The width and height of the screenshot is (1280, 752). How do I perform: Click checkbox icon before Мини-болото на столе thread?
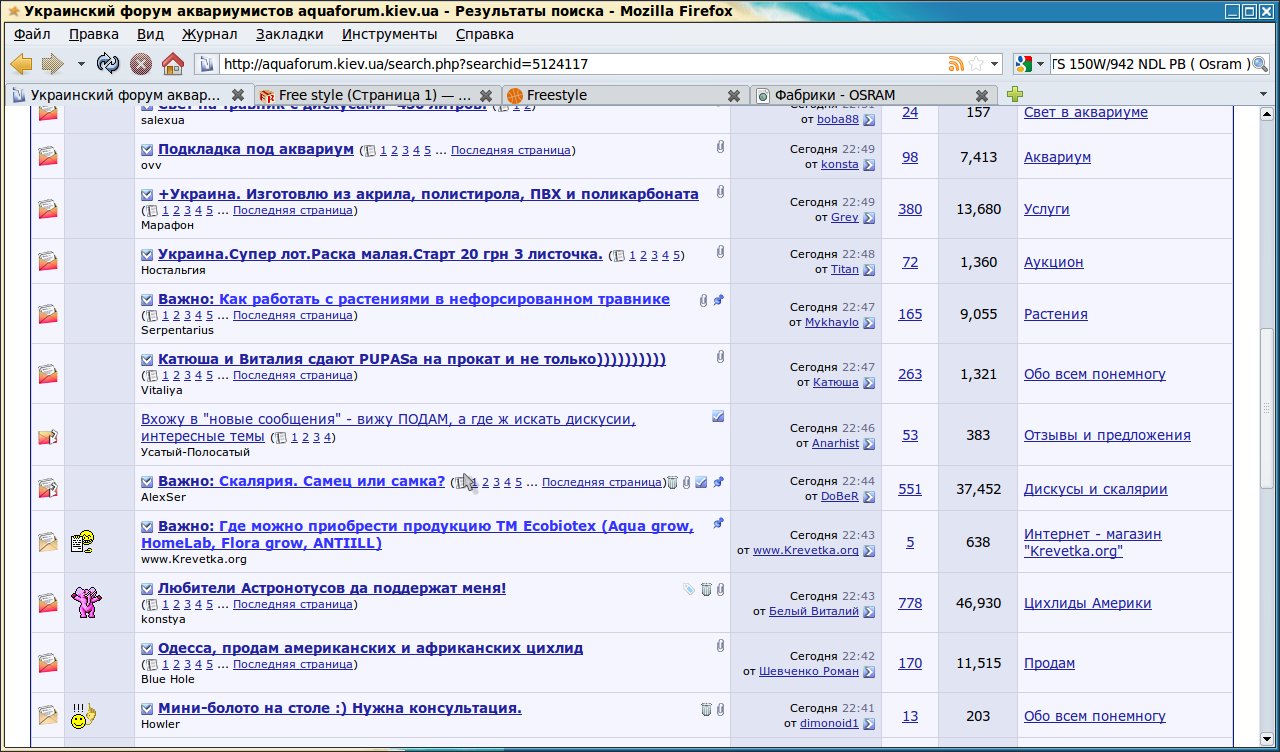(x=147, y=709)
